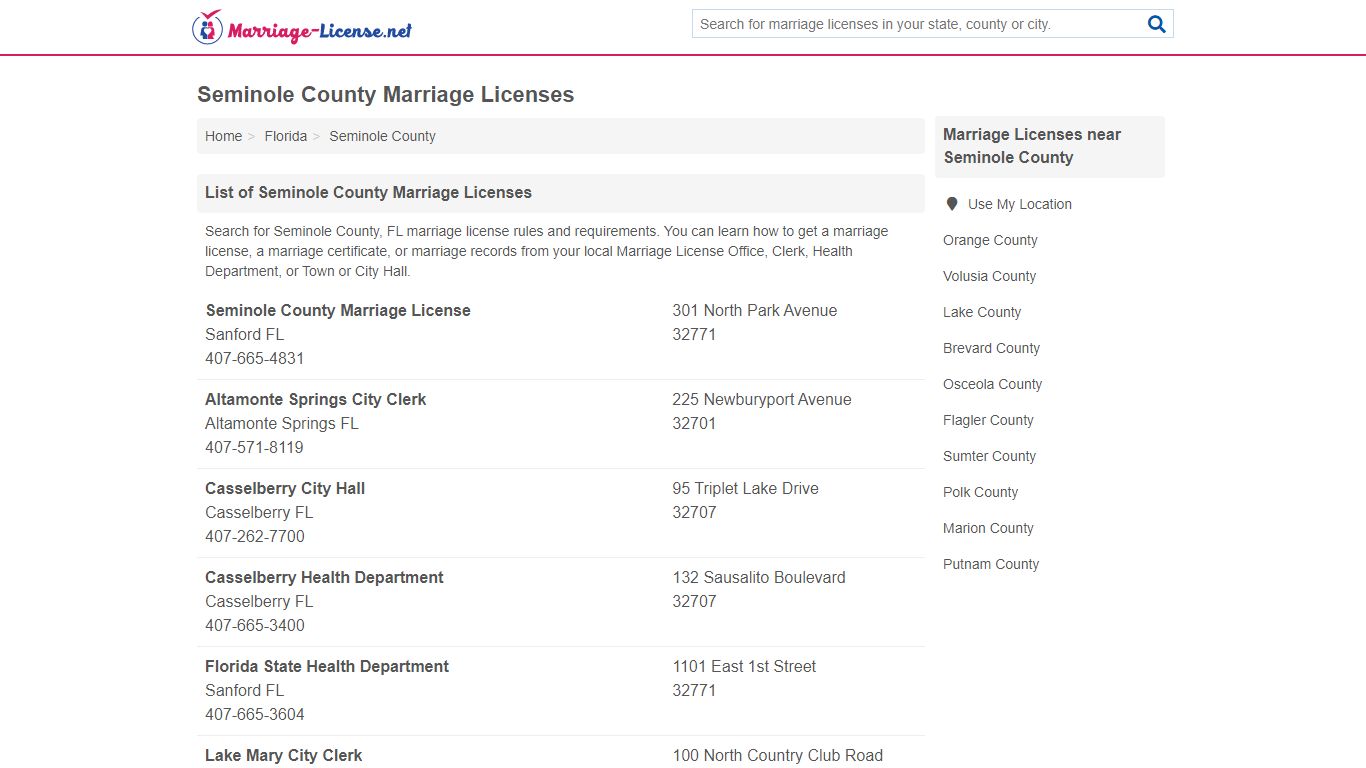Click address 132 Sausalito Boulevard

759,577
